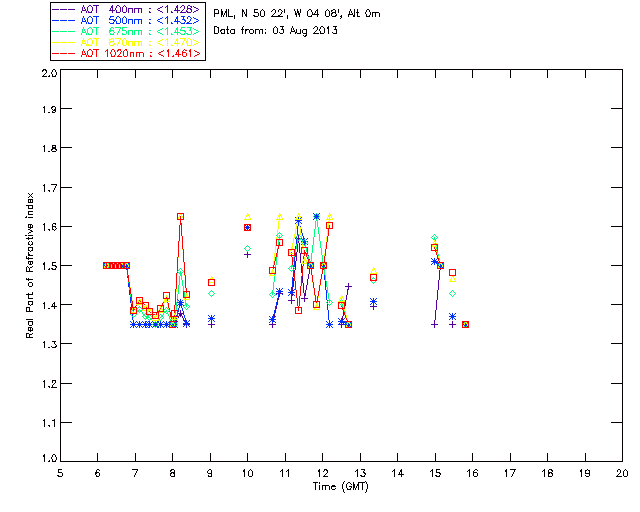Click hour 5 on the time axis
Screen dimensions: 640x512
[x=60, y=473]
